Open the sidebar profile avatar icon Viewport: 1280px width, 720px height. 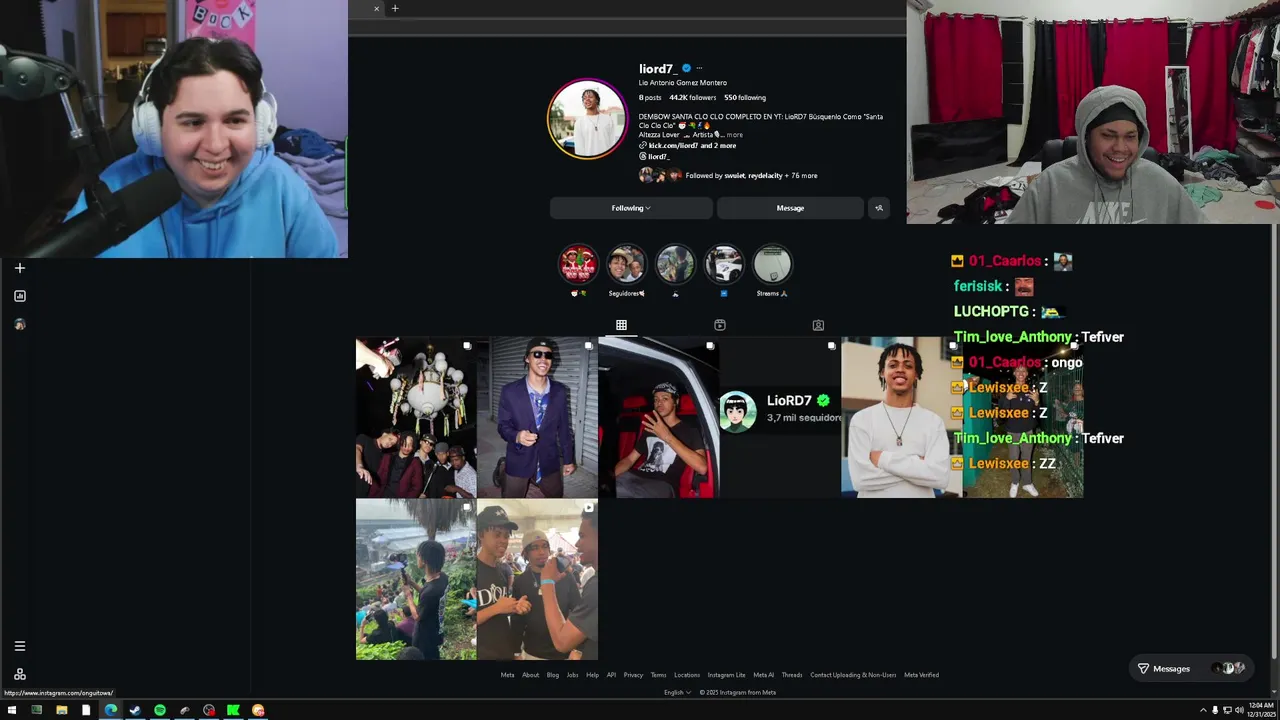pyautogui.click(x=20, y=324)
